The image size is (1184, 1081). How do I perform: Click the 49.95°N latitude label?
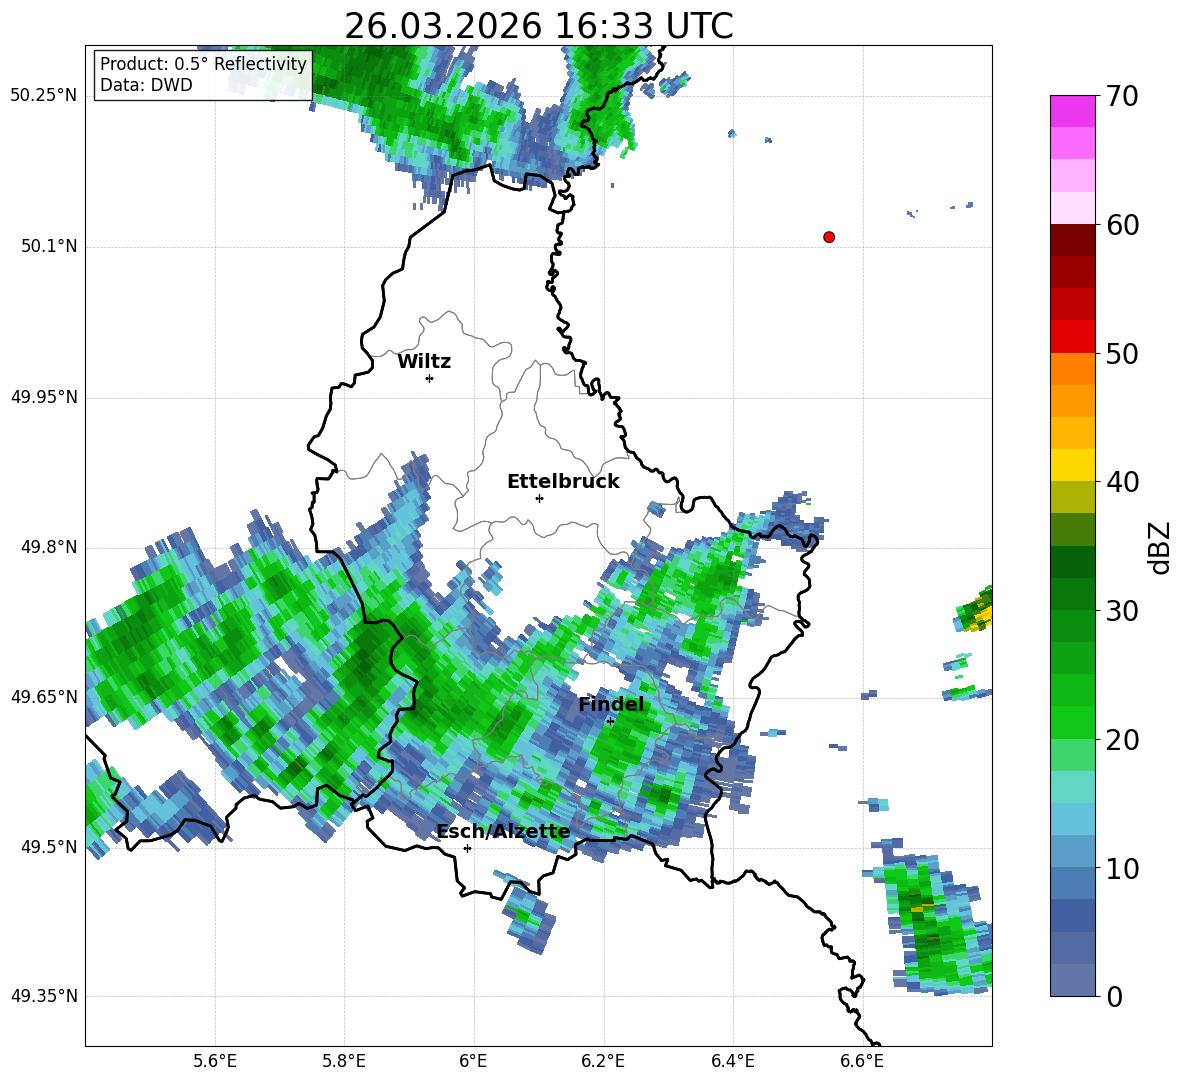pos(44,396)
